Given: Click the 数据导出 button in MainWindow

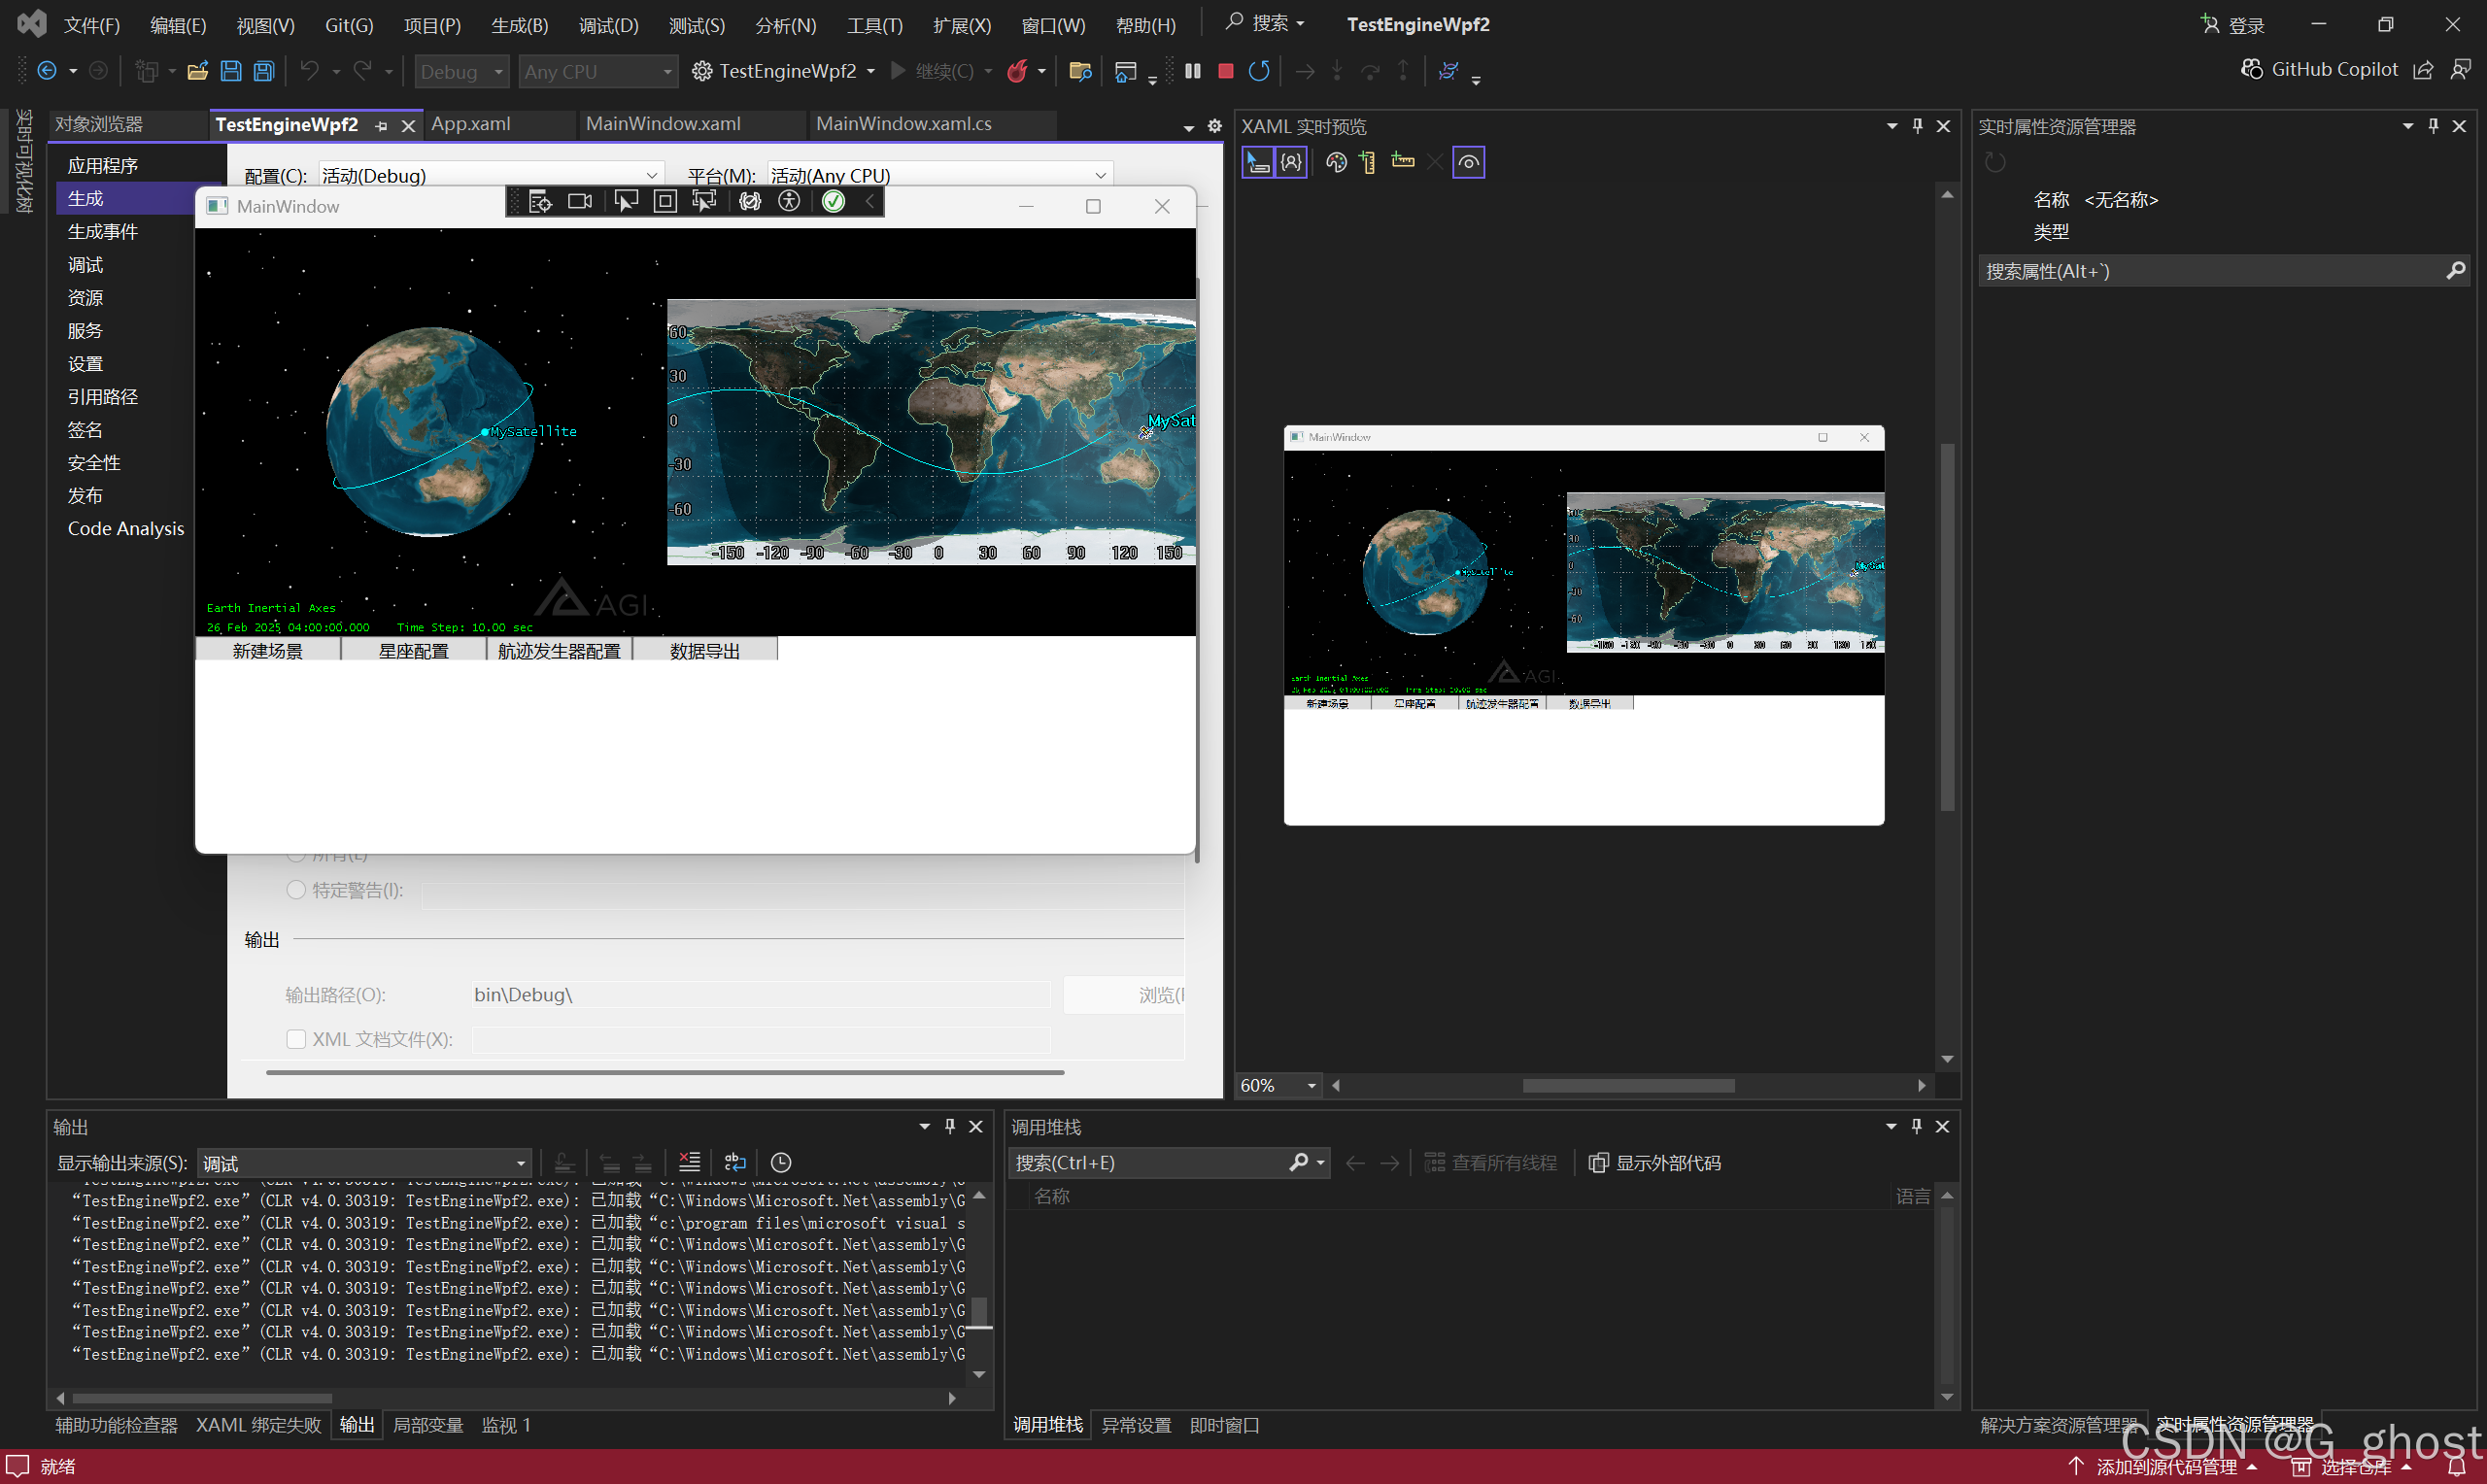Looking at the screenshot, I should pos(704,651).
